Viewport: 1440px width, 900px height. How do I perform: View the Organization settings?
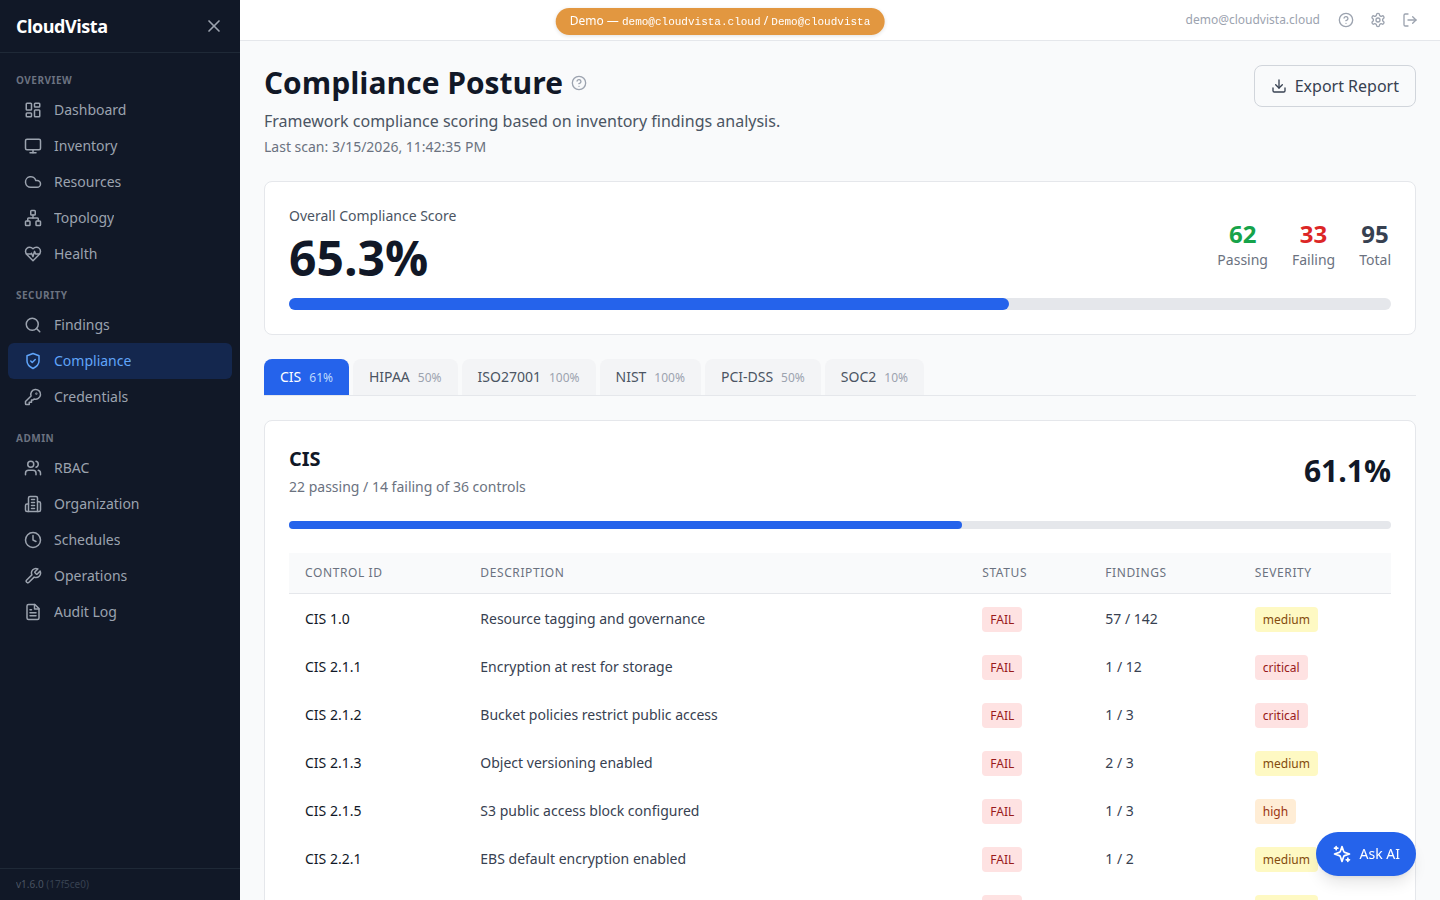[94, 503]
